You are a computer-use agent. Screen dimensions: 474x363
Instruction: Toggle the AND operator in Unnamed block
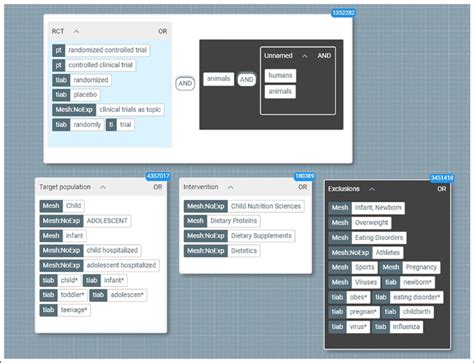pyautogui.click(x=324, y=56)
